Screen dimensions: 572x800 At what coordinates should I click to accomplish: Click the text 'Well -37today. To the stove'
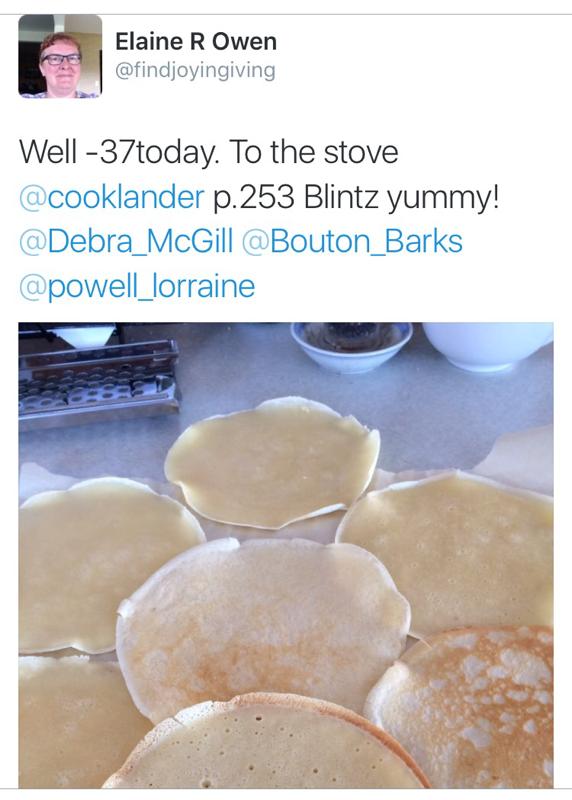[208, 152]
